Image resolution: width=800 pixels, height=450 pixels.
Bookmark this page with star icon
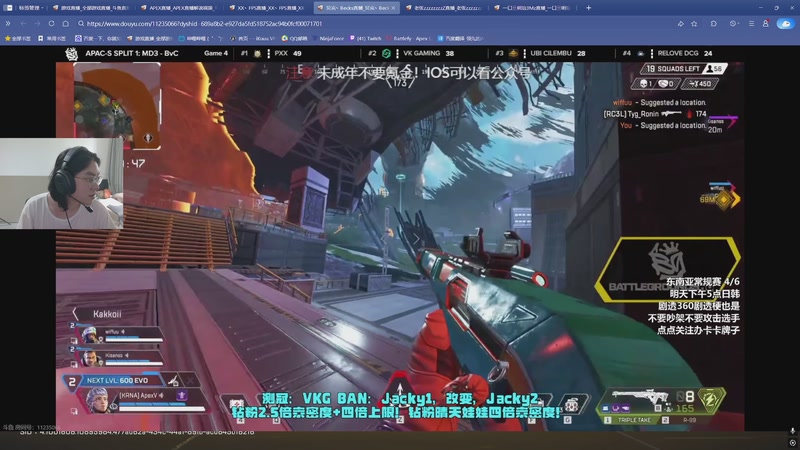(694, 23)
